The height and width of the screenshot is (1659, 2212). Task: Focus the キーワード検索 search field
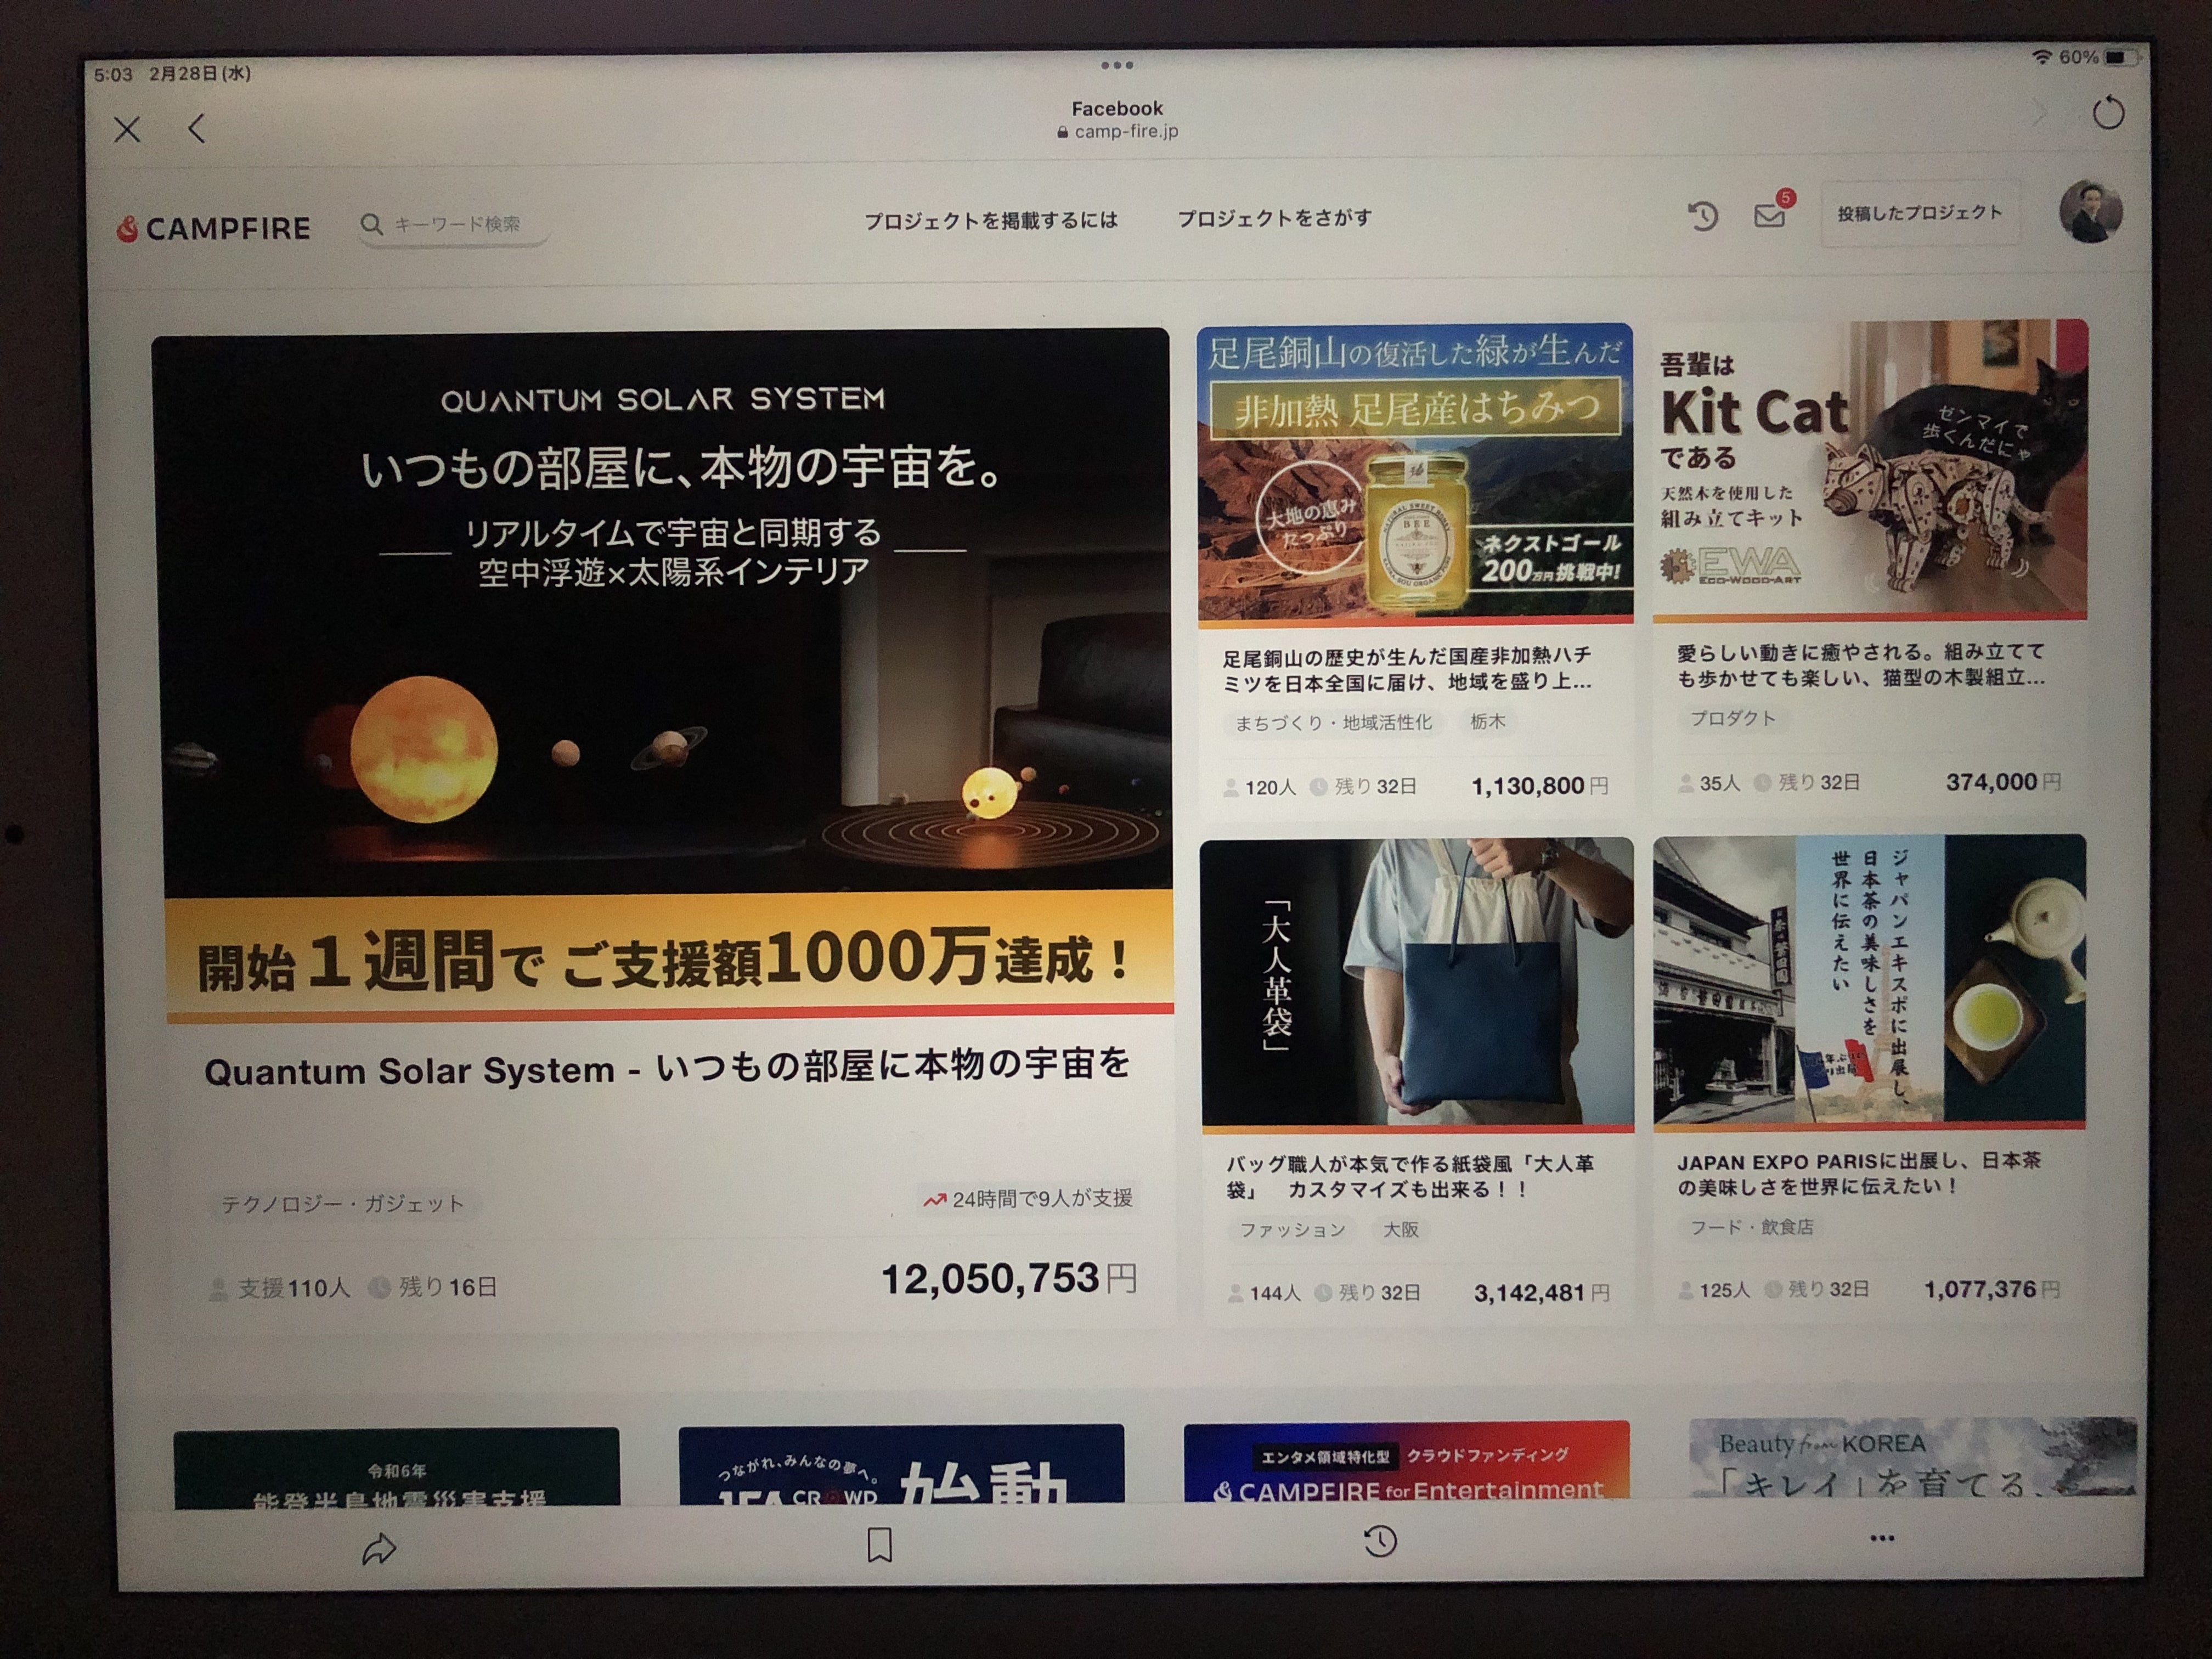[456, 224]
